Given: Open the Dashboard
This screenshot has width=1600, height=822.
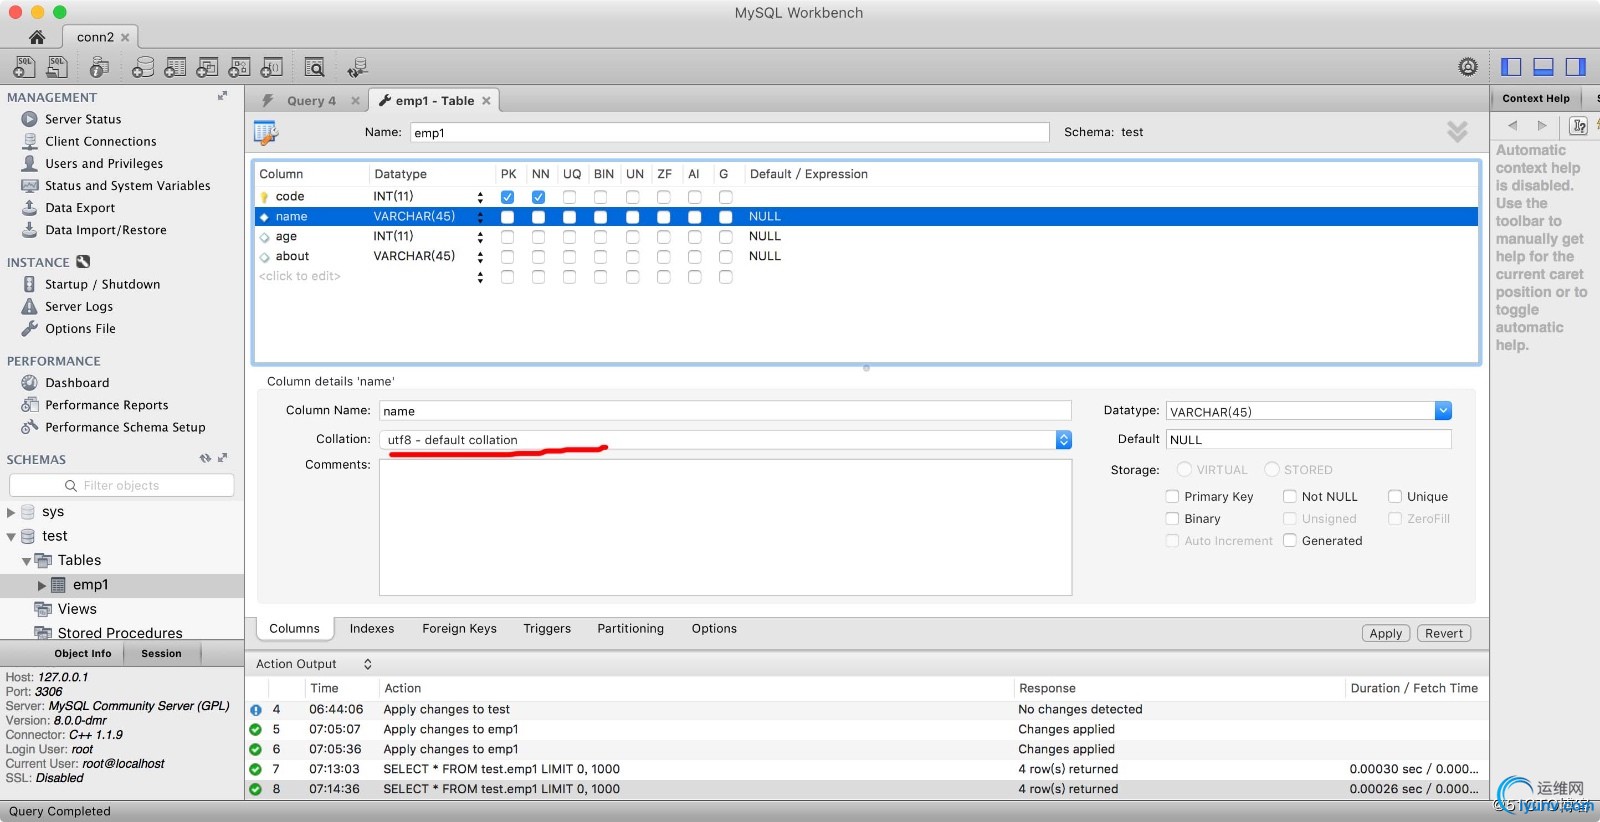Looking at the screenshot, I should click(x=77, y=383).
